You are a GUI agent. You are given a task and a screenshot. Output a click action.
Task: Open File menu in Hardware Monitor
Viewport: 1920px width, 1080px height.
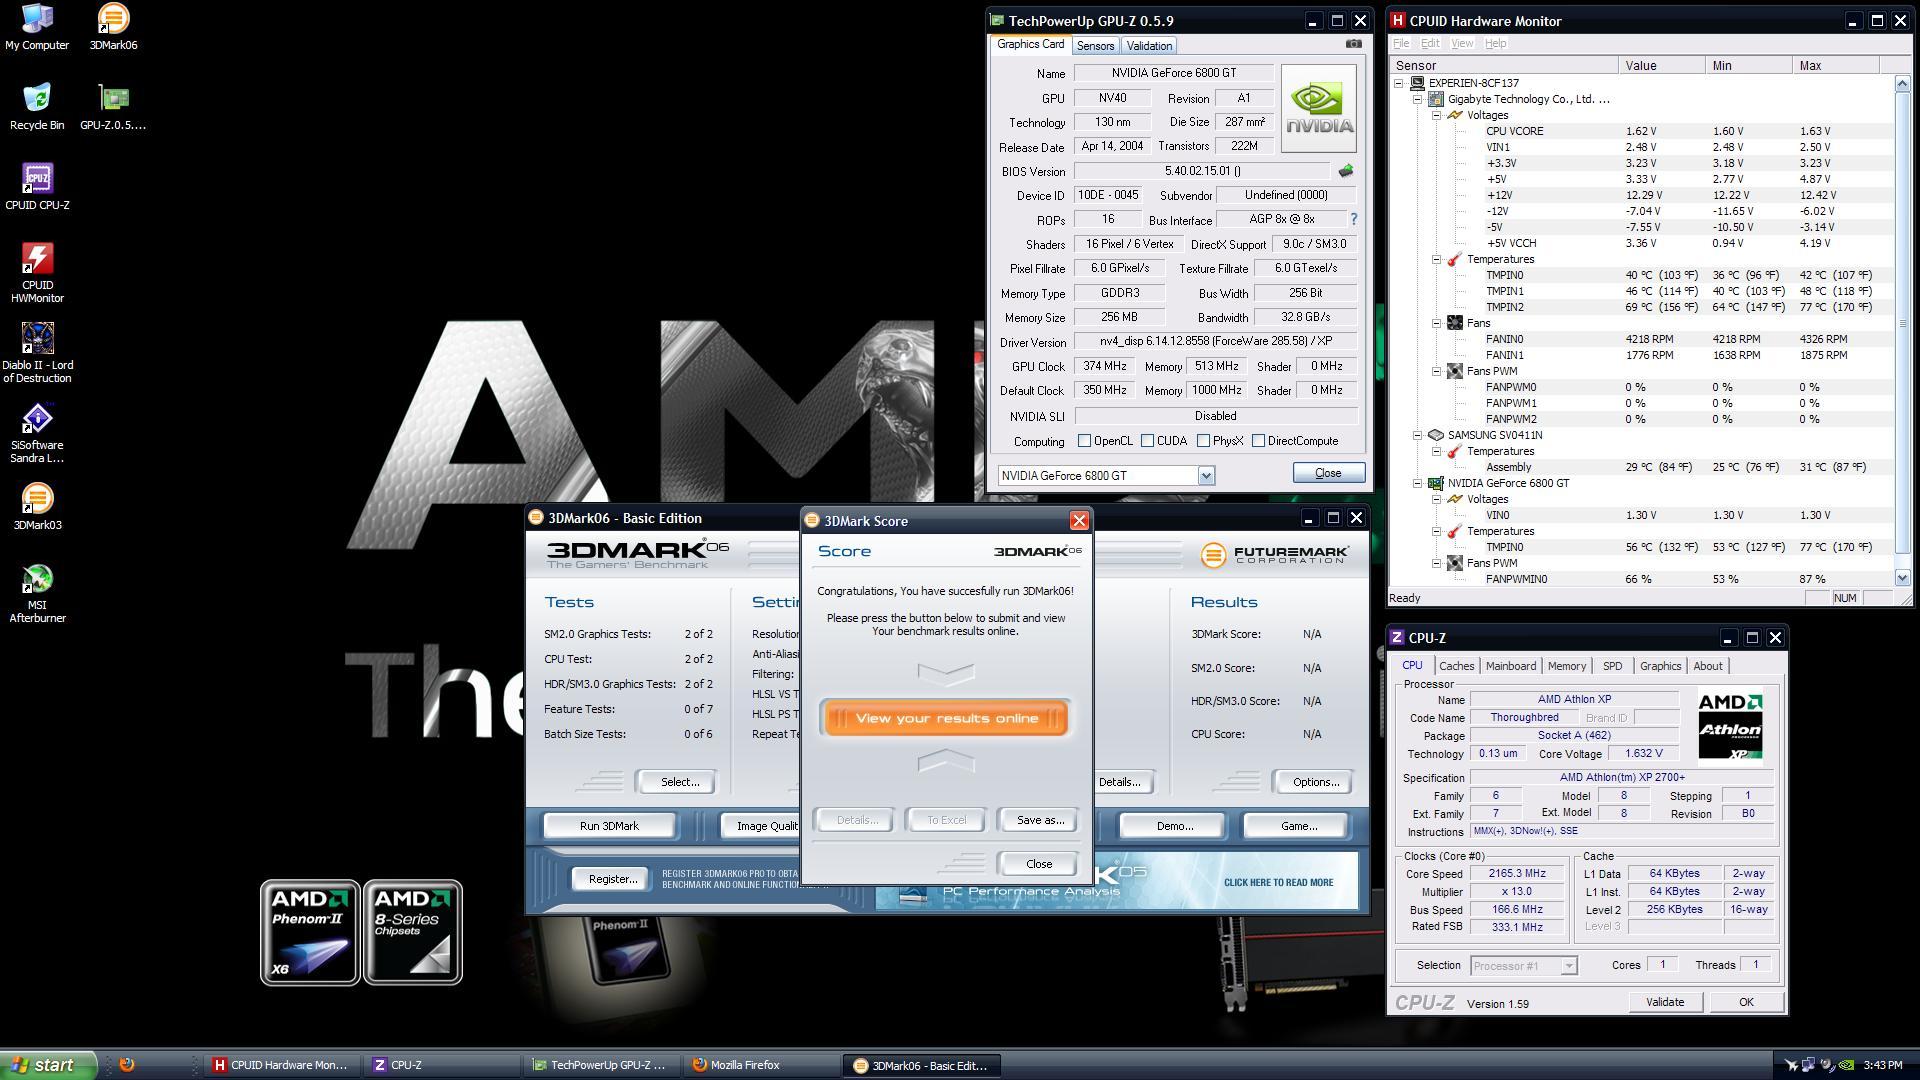click(1401, 44)
